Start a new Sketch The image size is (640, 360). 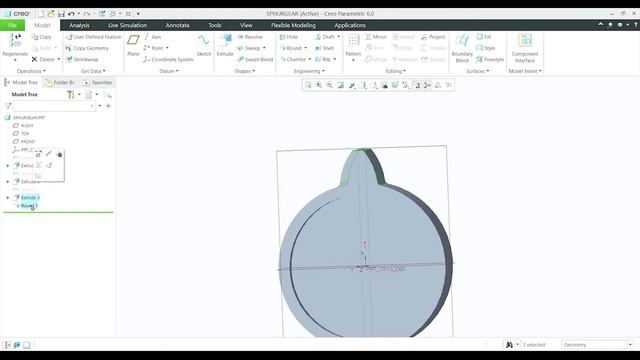click(x=204, y=45)
